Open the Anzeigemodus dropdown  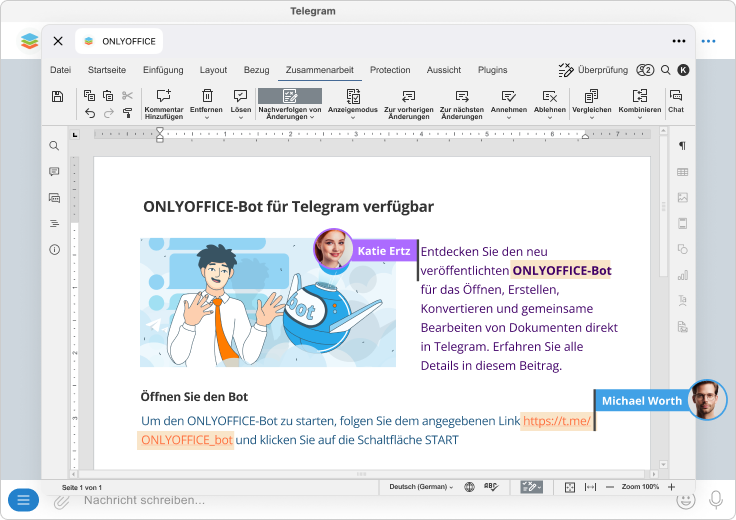(353, 118)
